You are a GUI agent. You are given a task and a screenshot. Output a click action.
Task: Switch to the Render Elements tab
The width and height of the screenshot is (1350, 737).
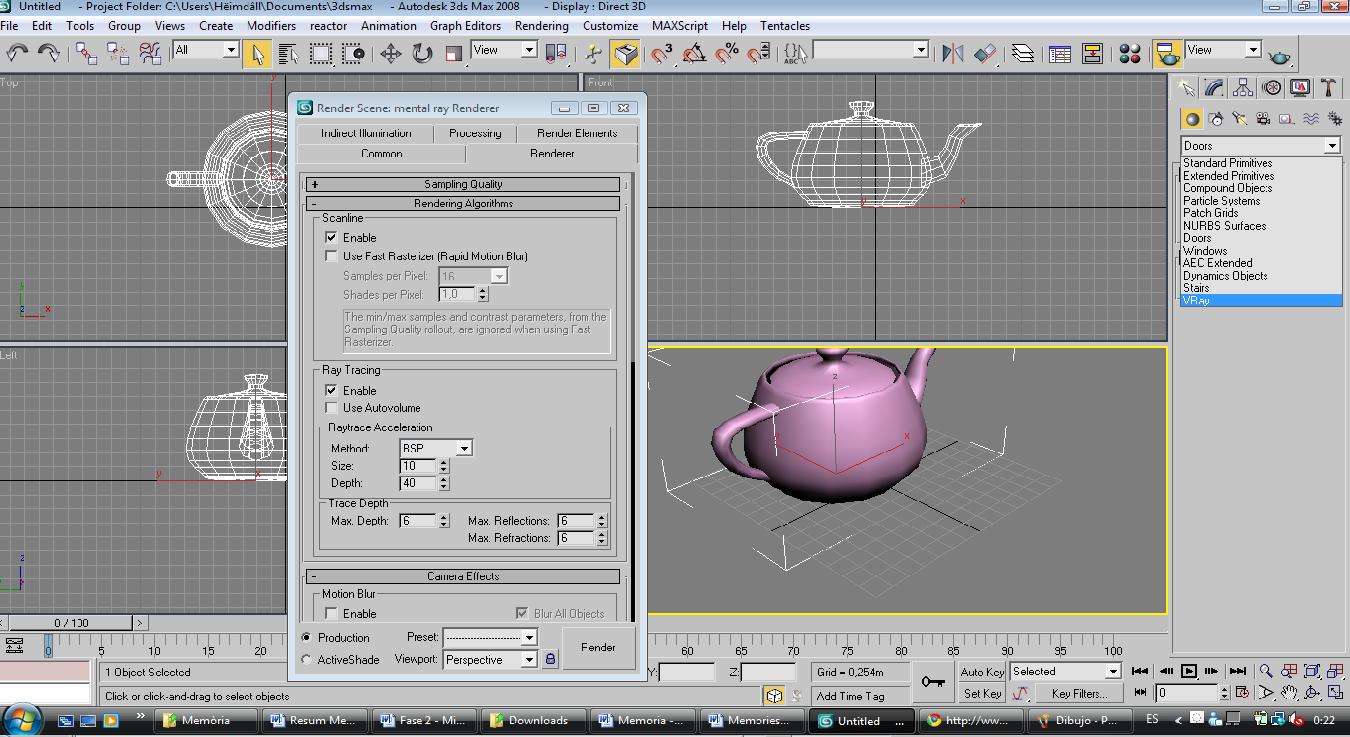577,133
